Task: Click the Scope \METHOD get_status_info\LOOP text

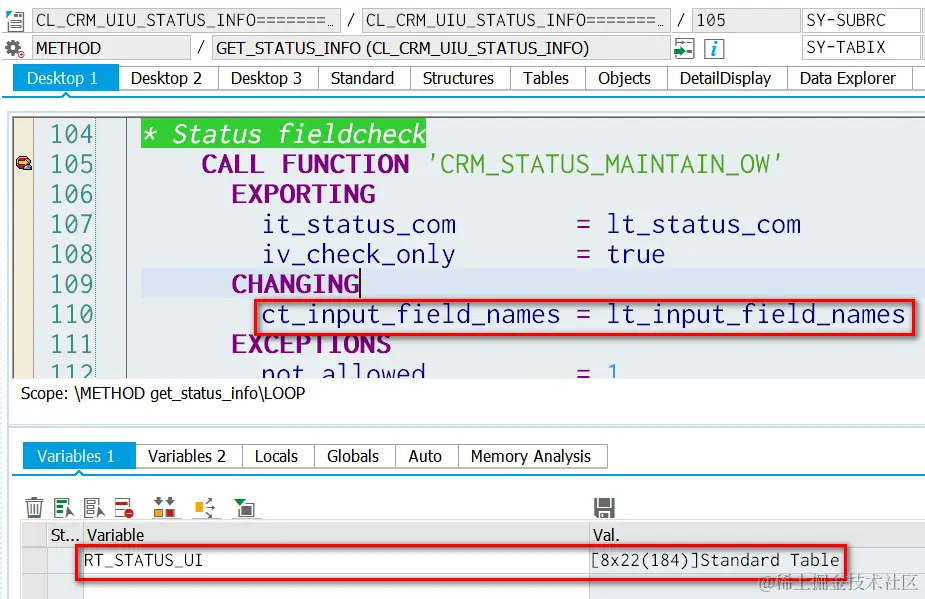Action: (163, 394)
